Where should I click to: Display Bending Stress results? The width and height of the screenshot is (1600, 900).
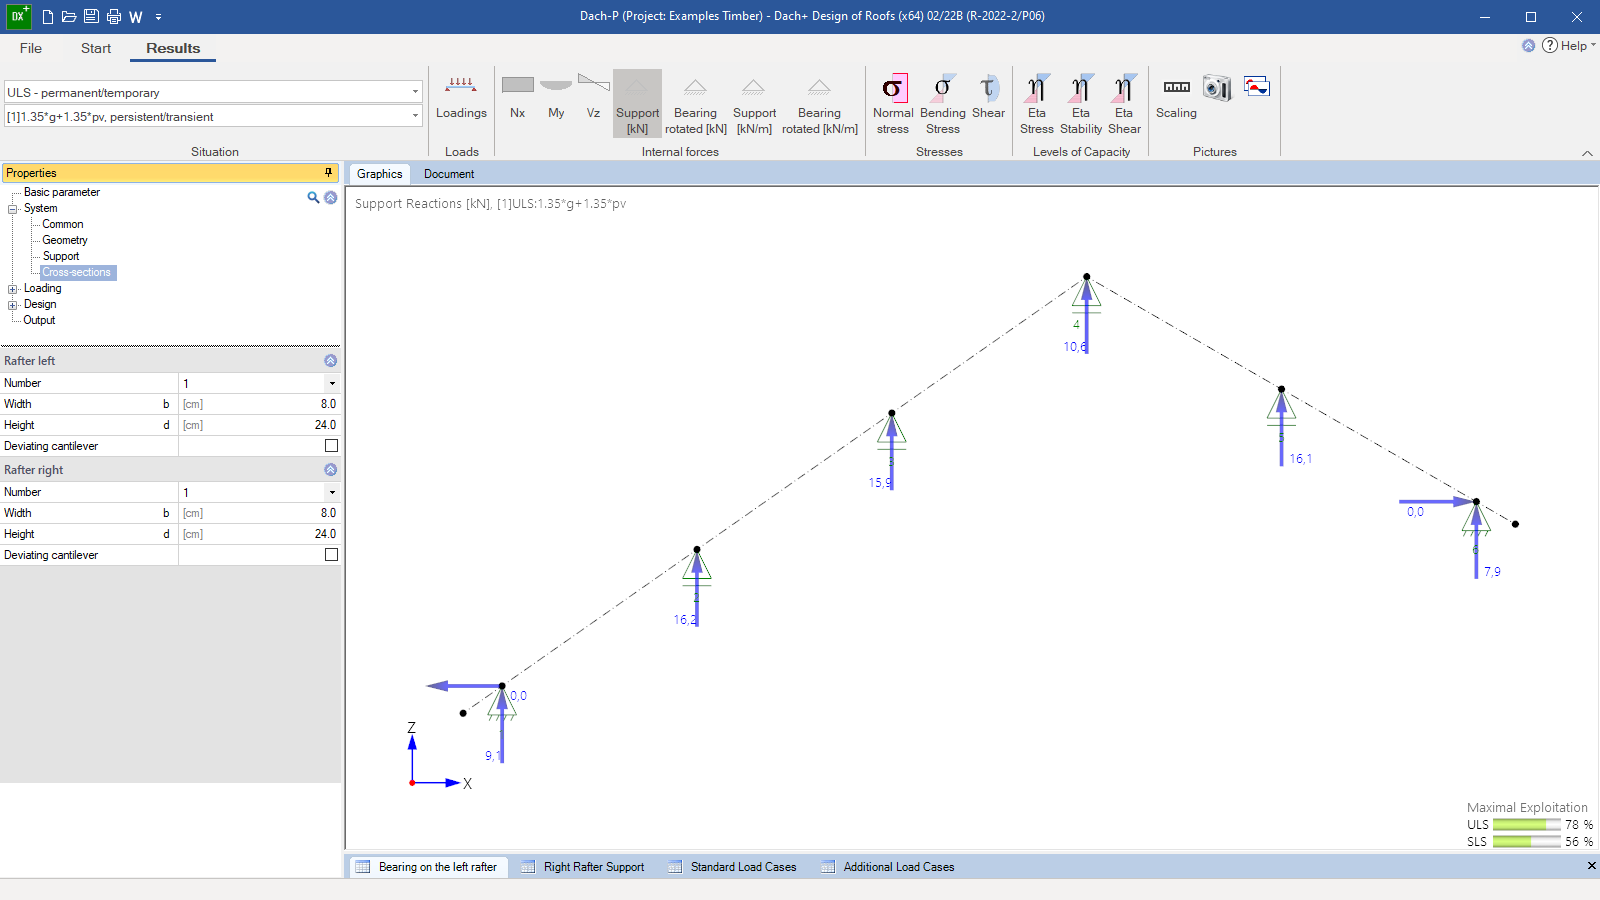(942, 104)
